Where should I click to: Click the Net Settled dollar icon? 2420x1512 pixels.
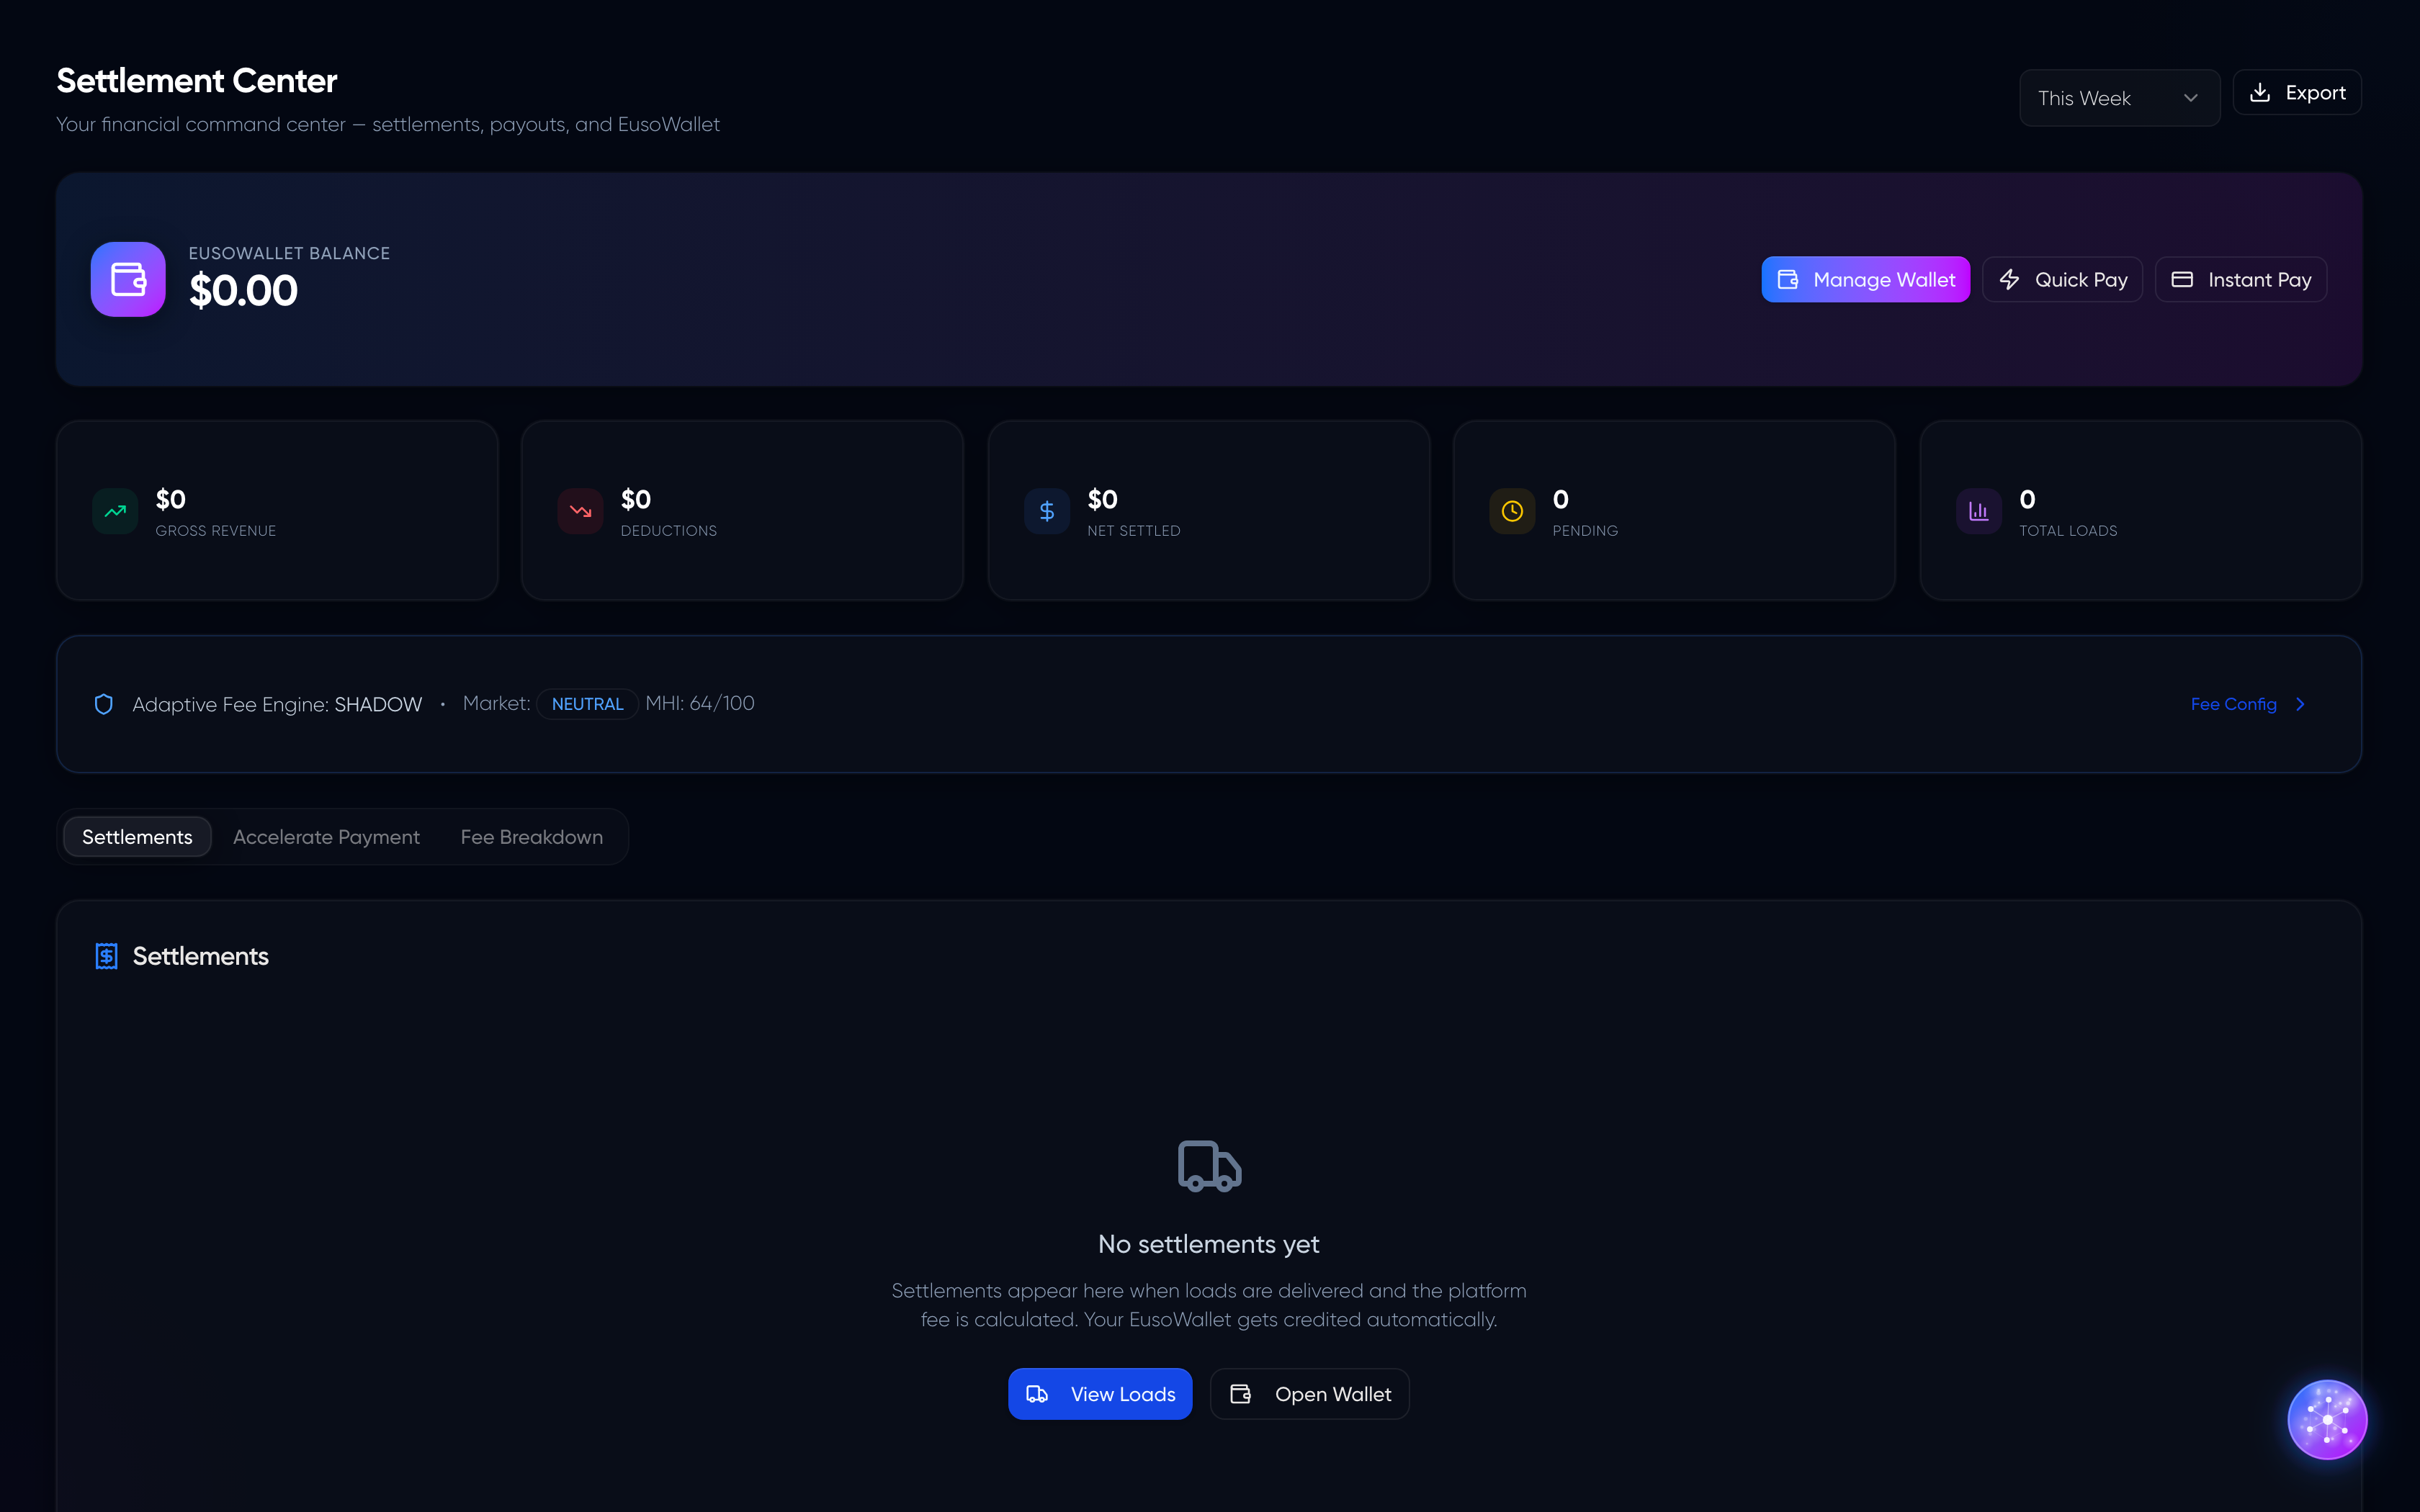click(x=1046, y=511)
